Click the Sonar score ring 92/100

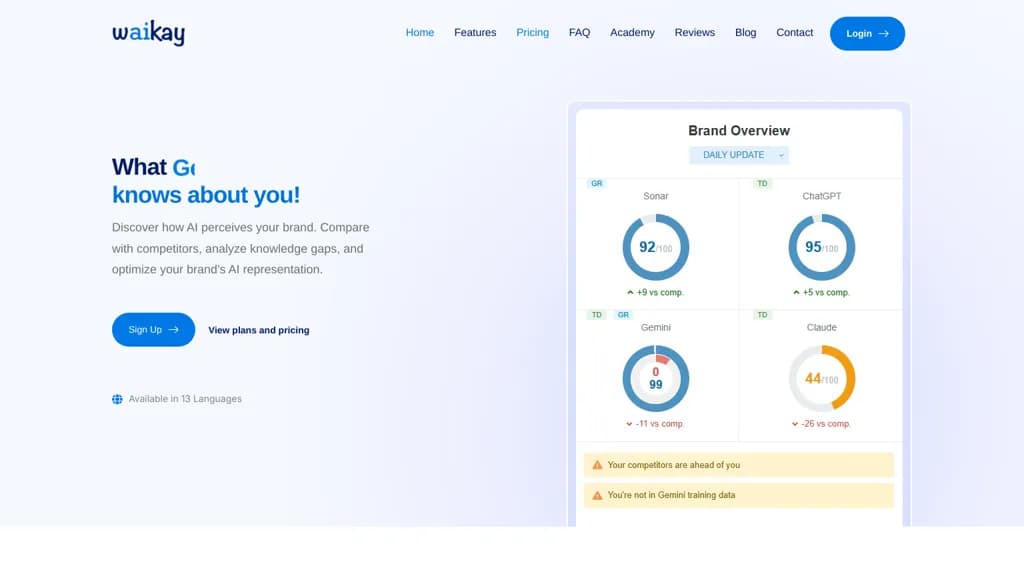656,248
